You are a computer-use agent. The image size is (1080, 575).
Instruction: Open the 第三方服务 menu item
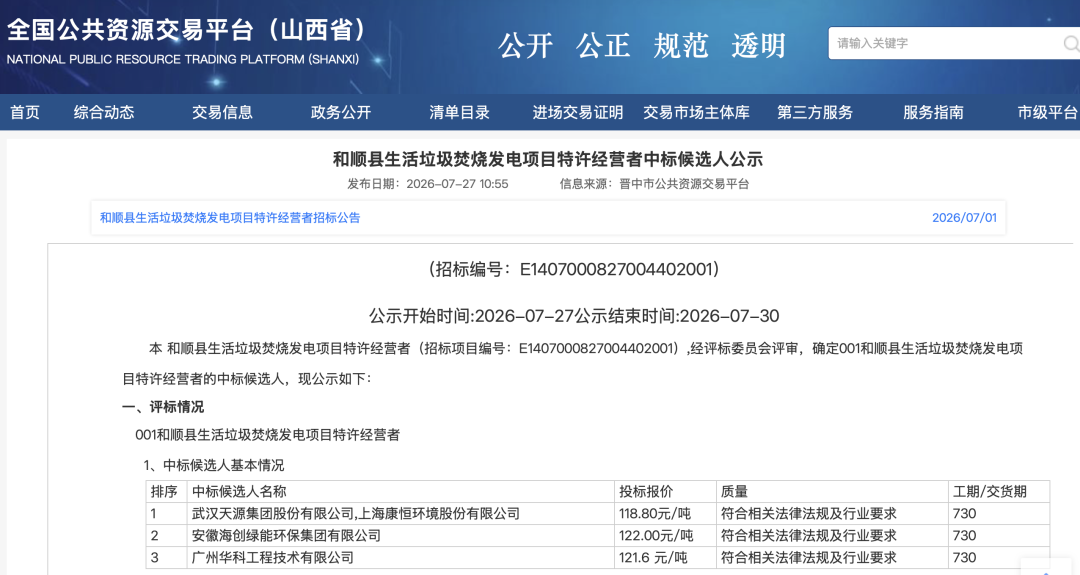pyautogui.click(x=815, y=112)
